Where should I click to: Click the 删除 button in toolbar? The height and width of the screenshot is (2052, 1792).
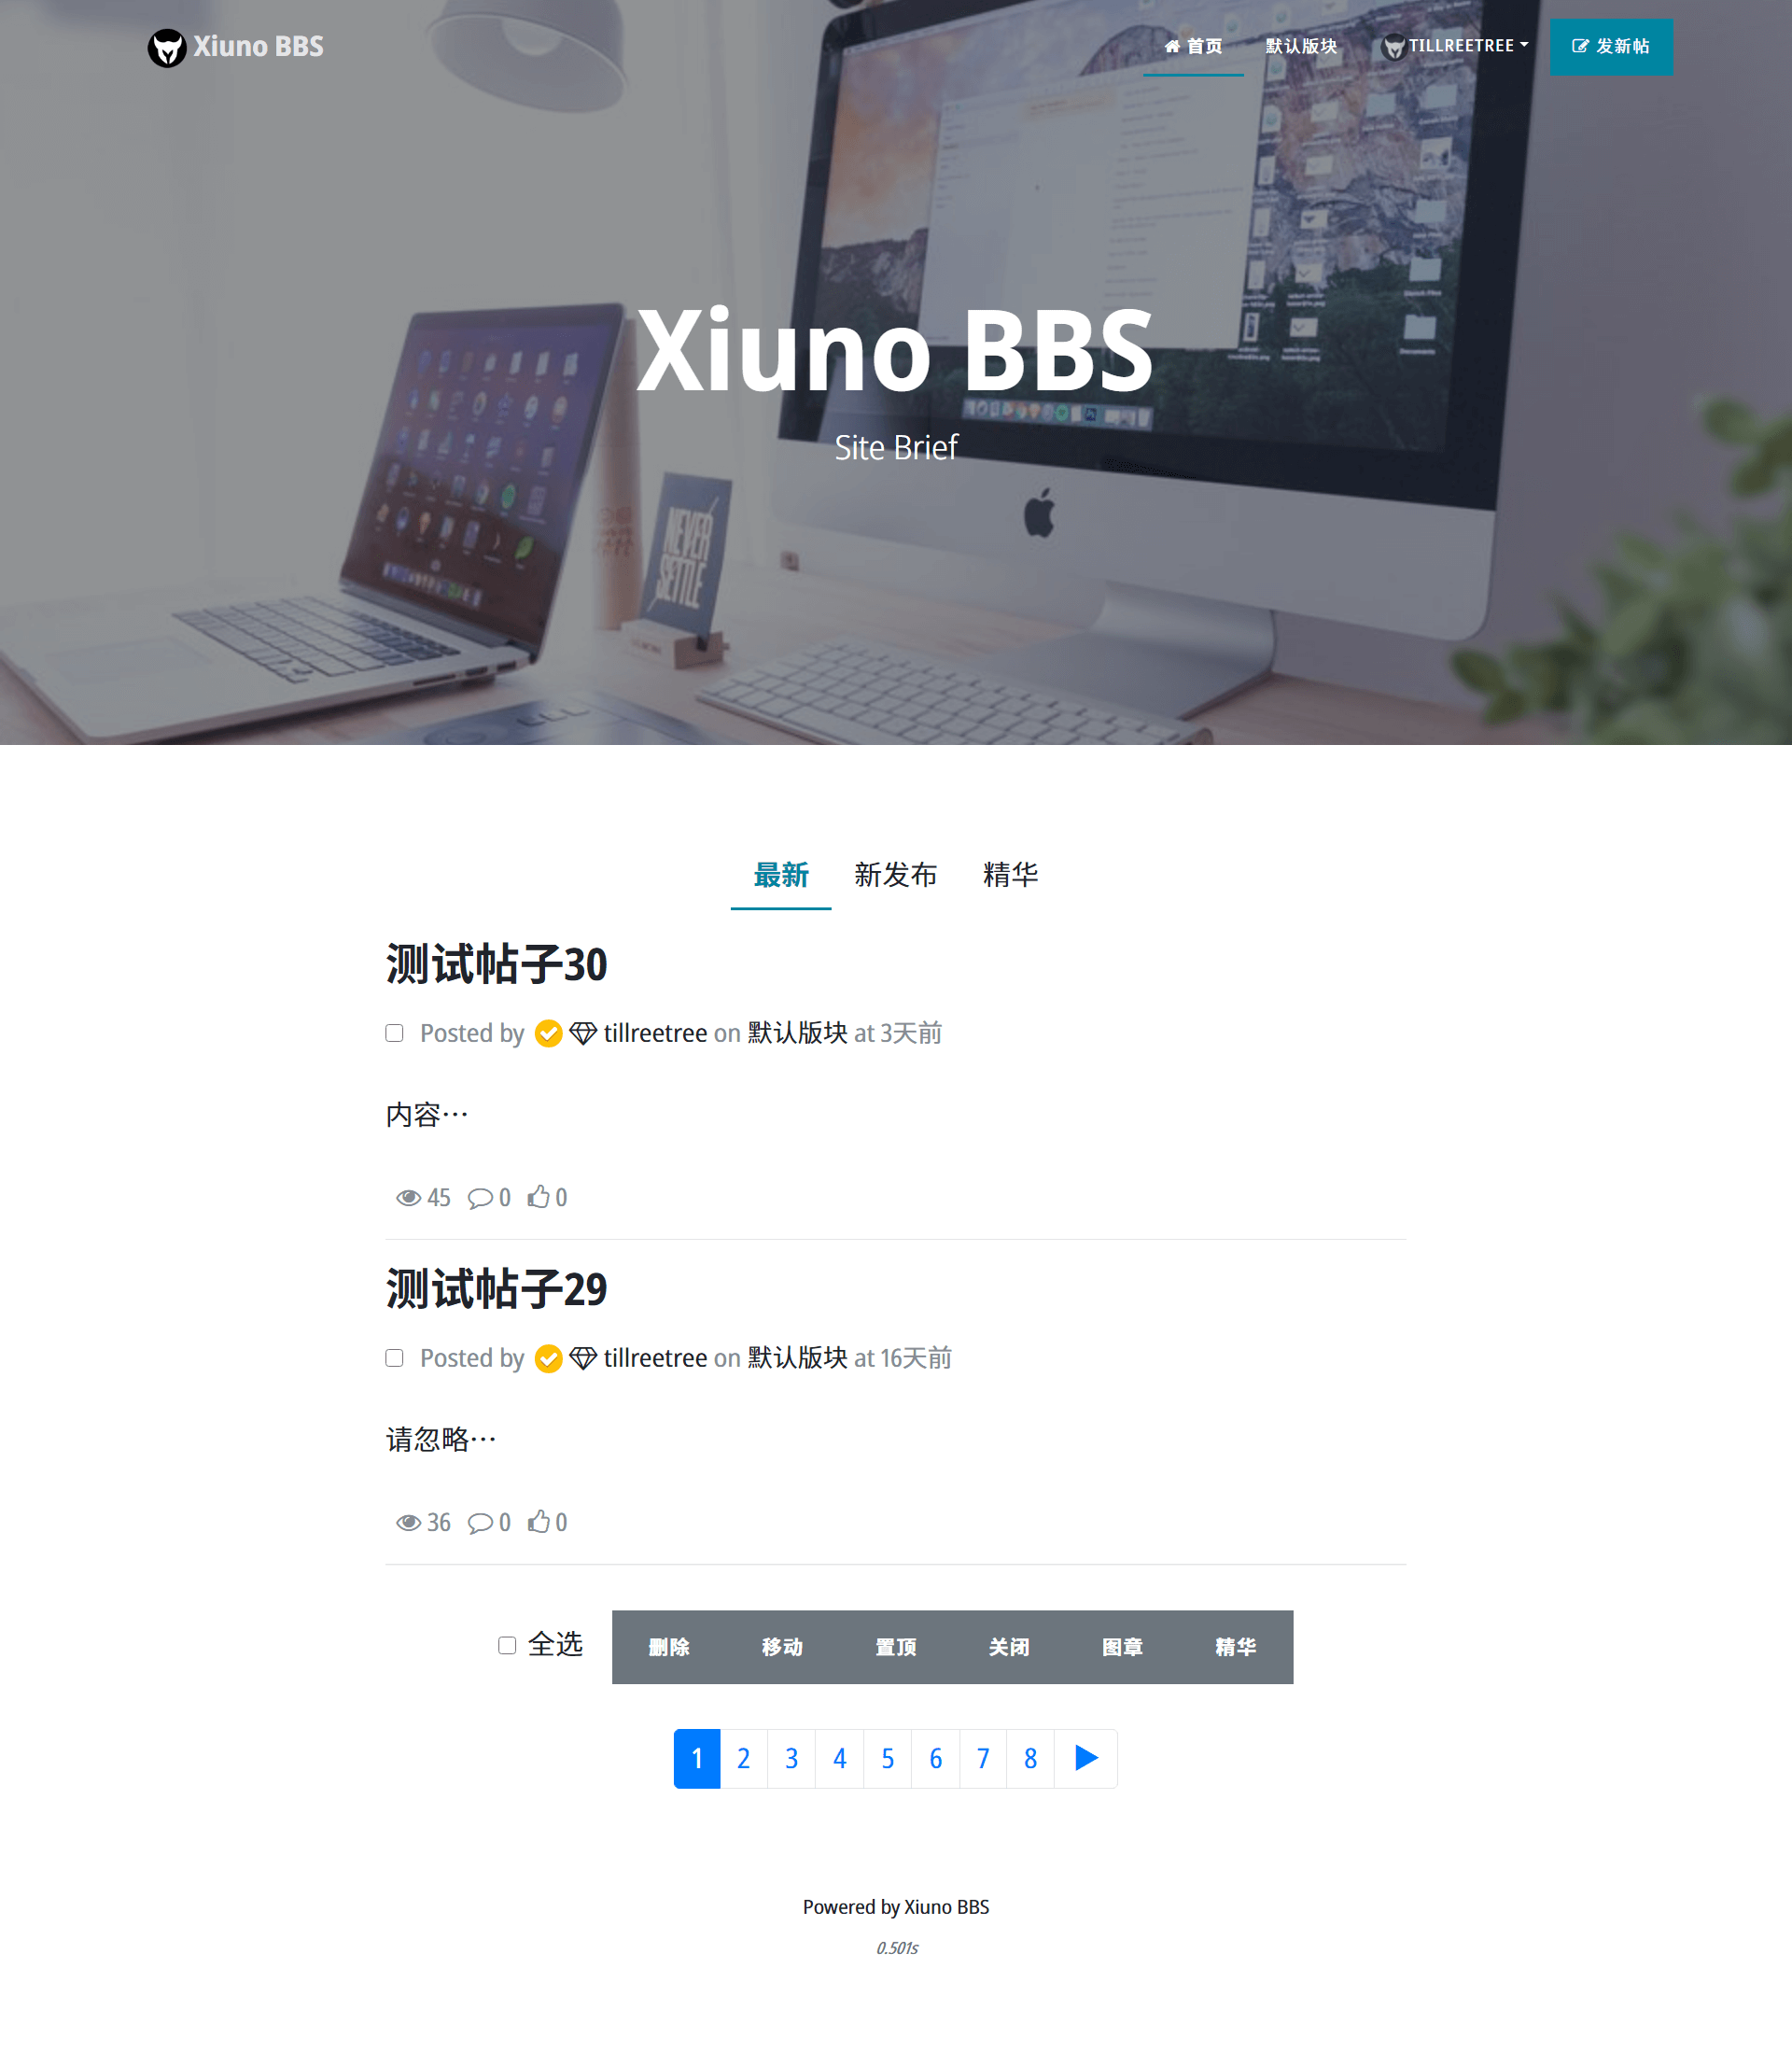click(668, 1646)
